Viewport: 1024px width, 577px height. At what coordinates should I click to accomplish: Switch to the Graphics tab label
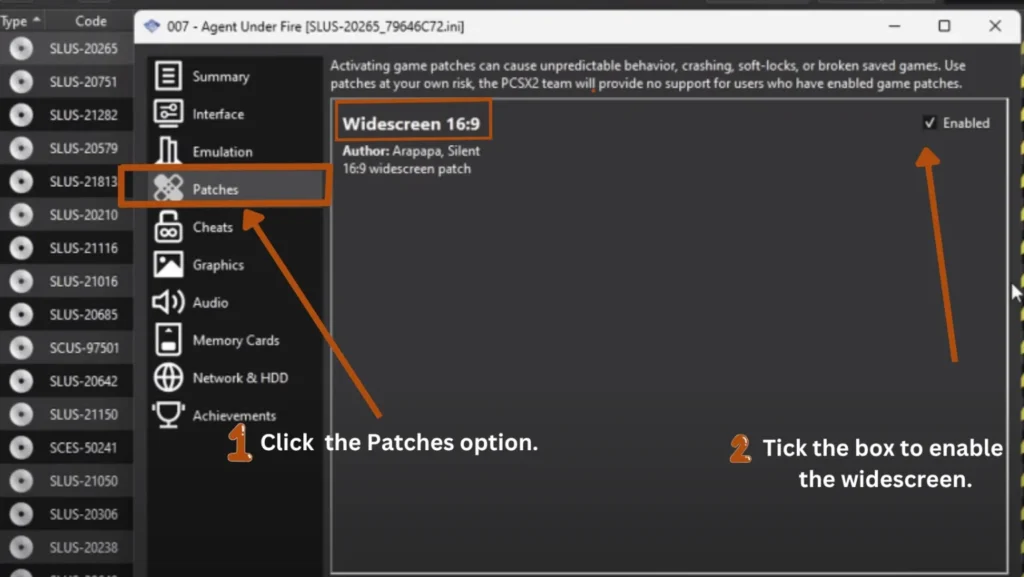coord(218,265)
